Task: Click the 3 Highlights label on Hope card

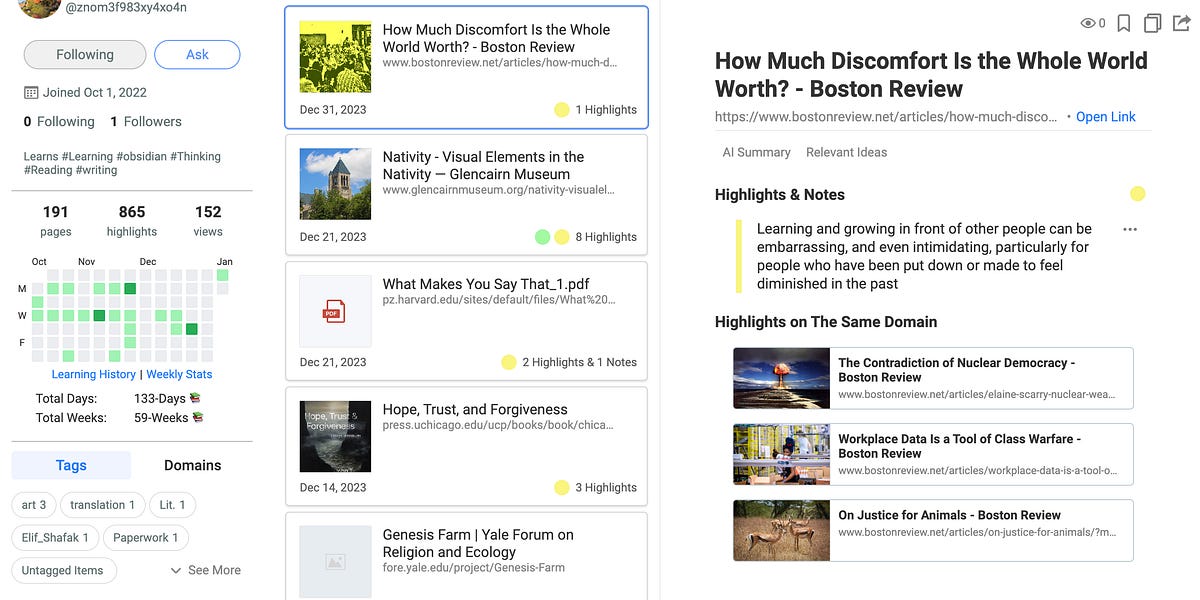Action: (x=606, y=488)
